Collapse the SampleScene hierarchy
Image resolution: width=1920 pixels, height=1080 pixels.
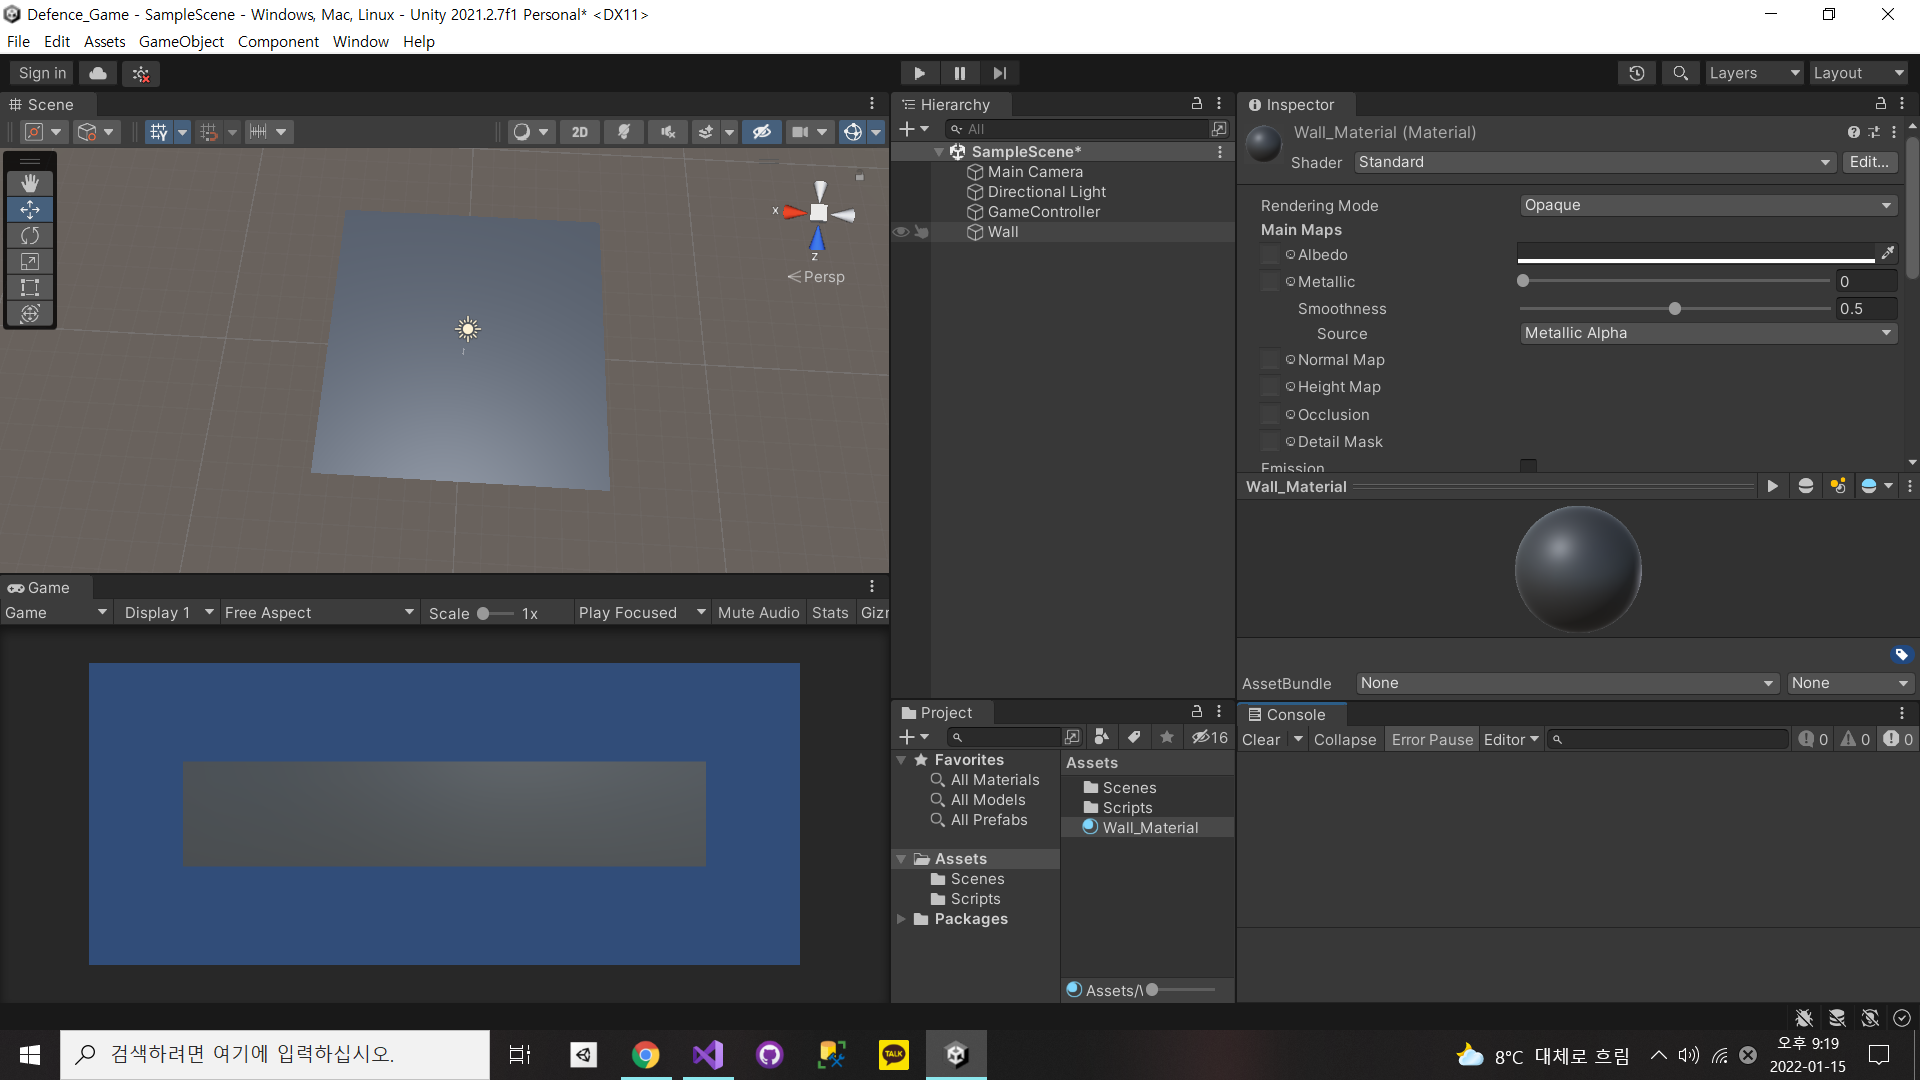(938, 152)
